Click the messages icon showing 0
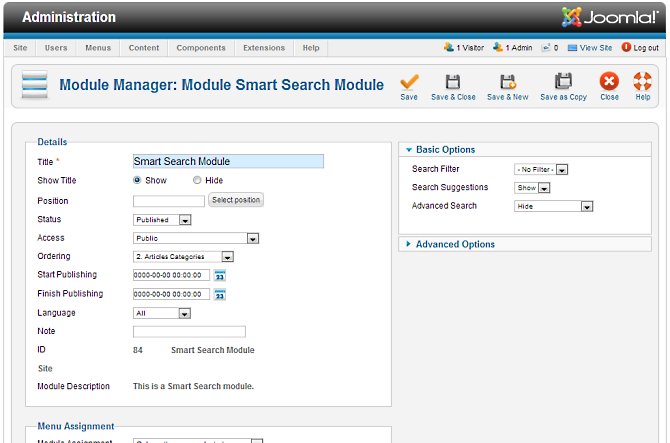Image resolution: width=670 pixels, height=443 pixels. coord(546,47)
